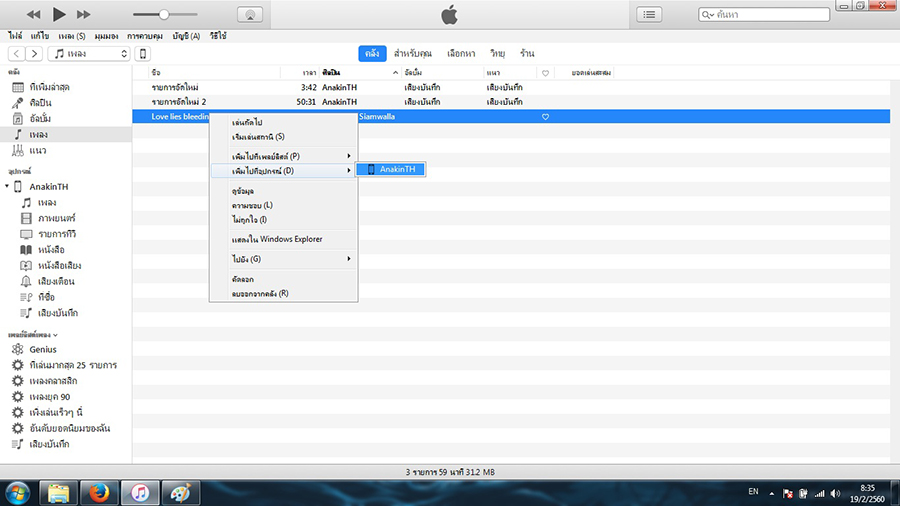Open the media type dropdown showing เพลง
This screenshot has height=506, width=900.
tap(89, 53)
